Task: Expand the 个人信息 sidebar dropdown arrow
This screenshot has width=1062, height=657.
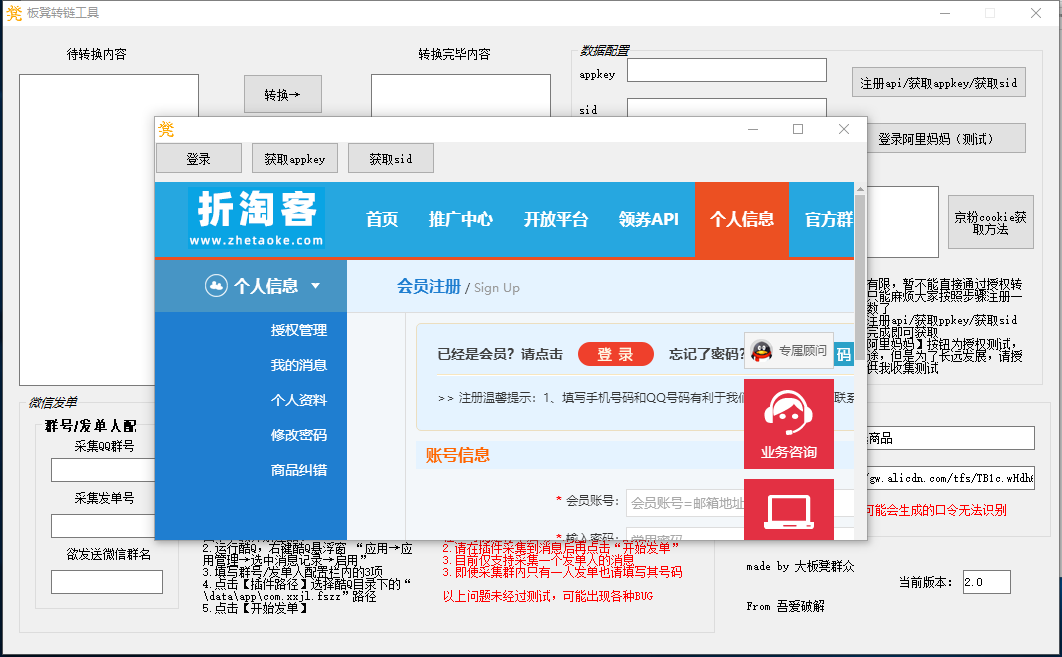Action: [x=316, y=286]
